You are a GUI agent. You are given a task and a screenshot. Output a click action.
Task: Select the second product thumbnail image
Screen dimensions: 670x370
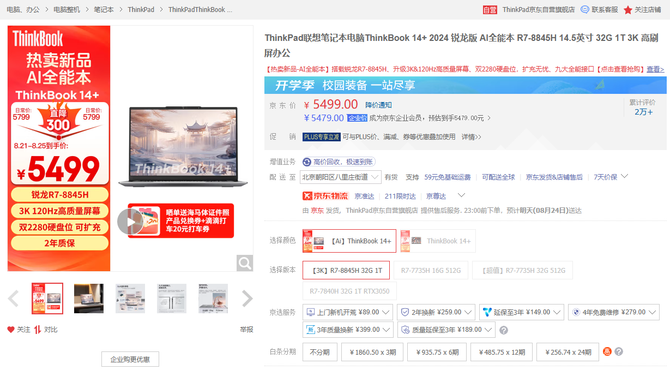(x=88, y=299)
